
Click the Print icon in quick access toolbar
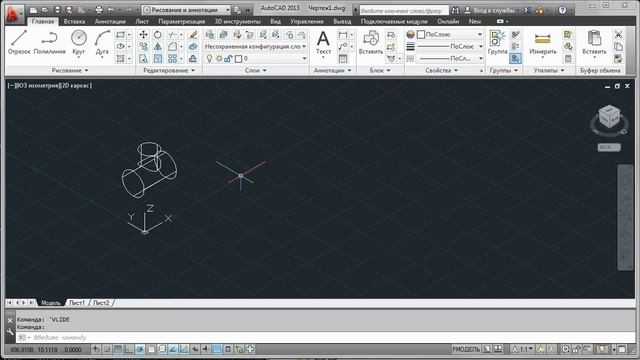point(99,10)
